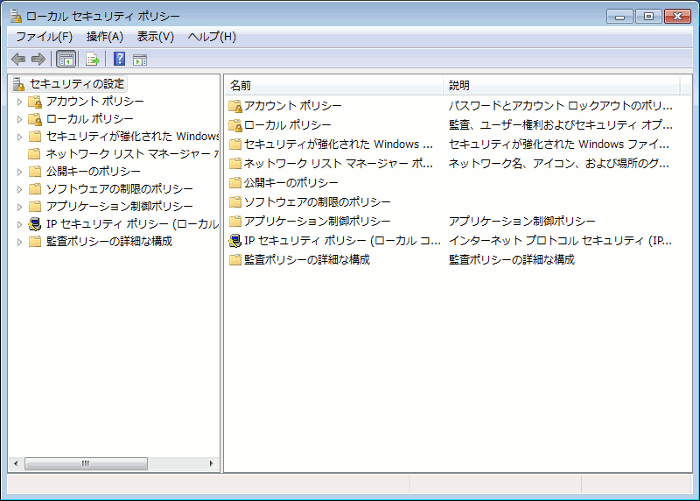Viewport: 700px width, 501px height.
Task: Click the Forward arrow toolbar icon
Action: pos(38,59)
